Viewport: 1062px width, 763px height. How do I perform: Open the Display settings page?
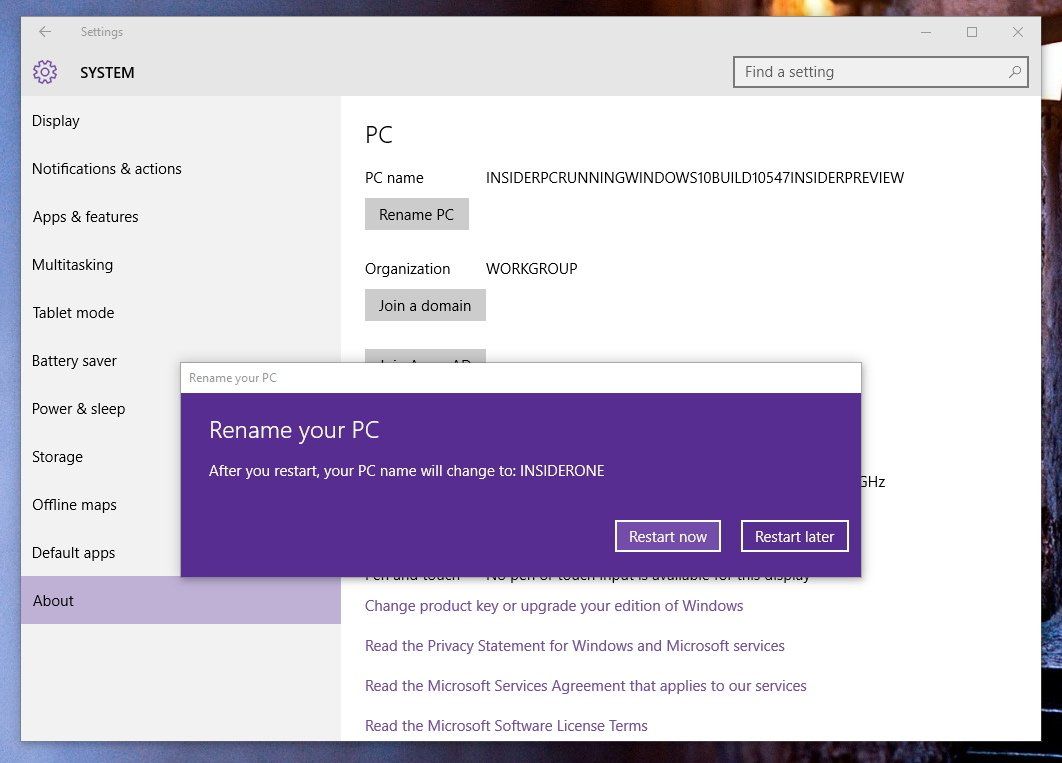pyautogui.click(x=55, y=120)
